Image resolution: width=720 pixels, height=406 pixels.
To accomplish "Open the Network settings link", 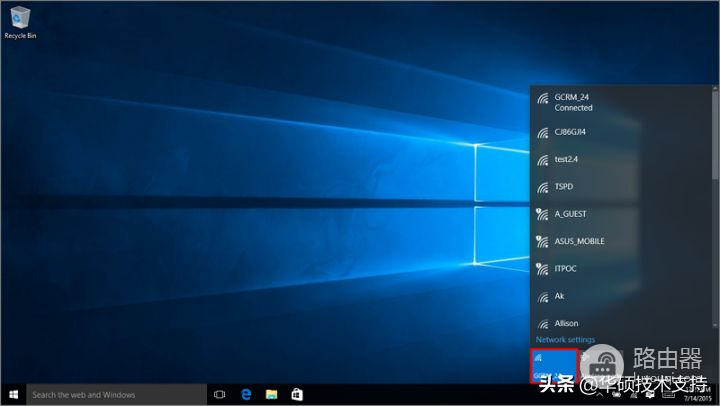I will [x=565, y=340].
